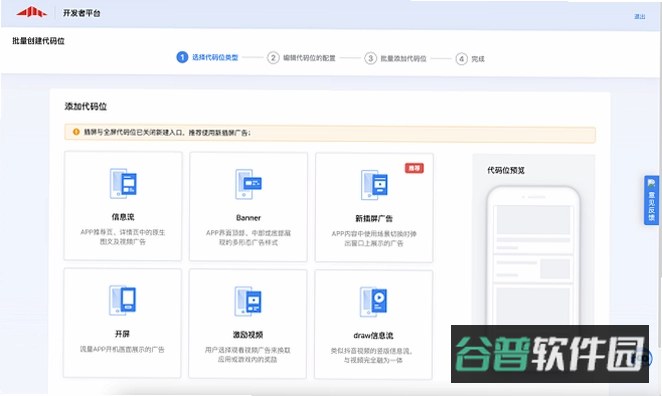The width and height of the screenshot is (662, 396).
Task: Click the 退出 link at top right
Action: (x=640, y=16)
